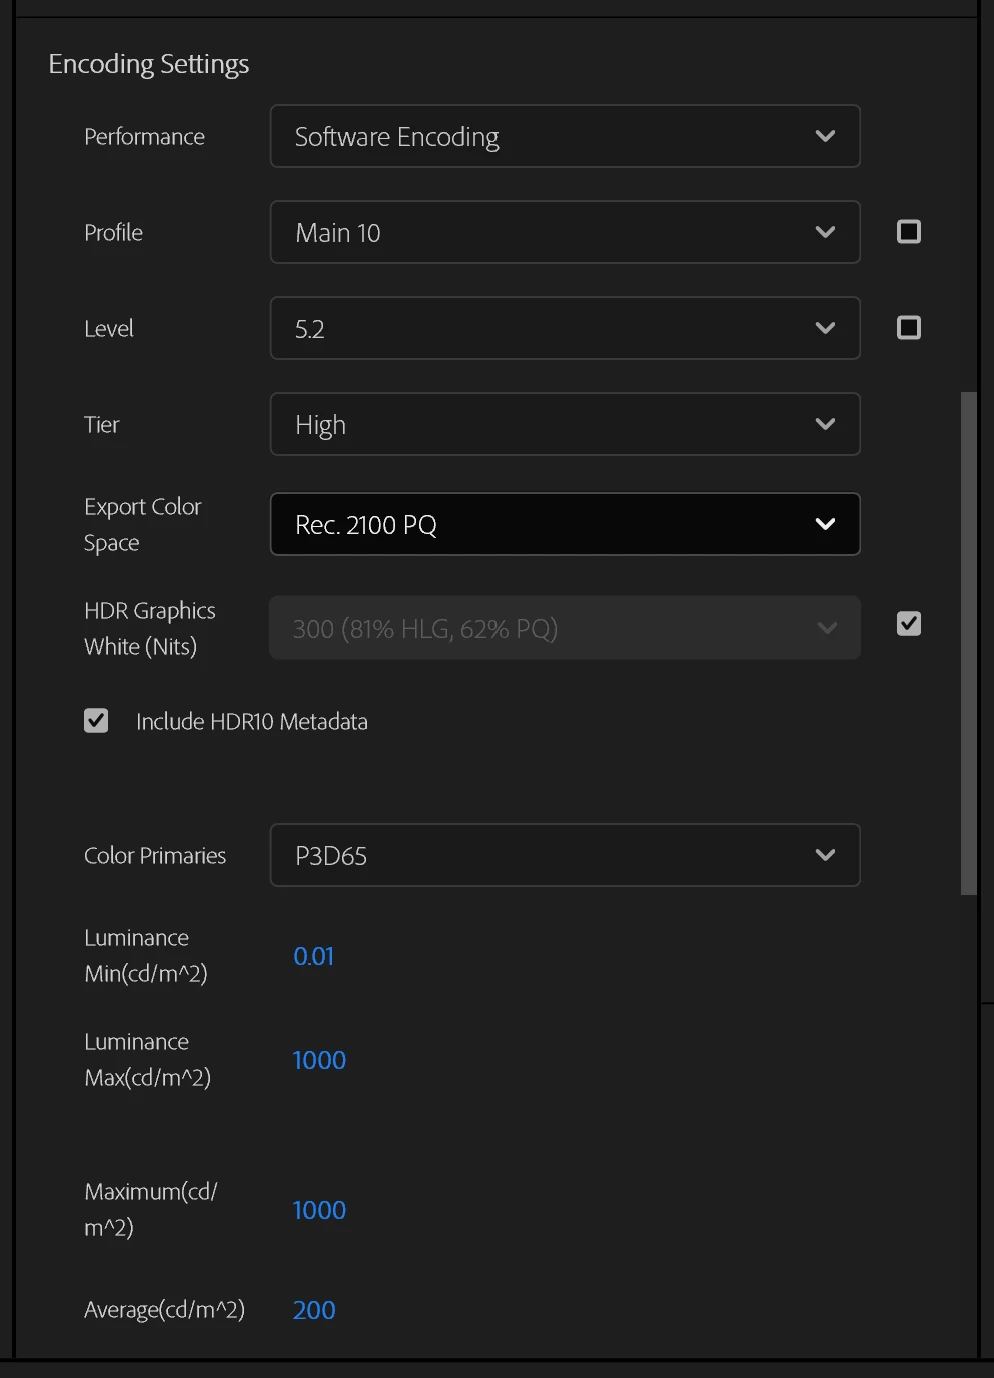The width and height of the screenshot is (994, 1378).
Task: Click the Average cd/m^2 value 200
Action: [x=314, y=1310]
